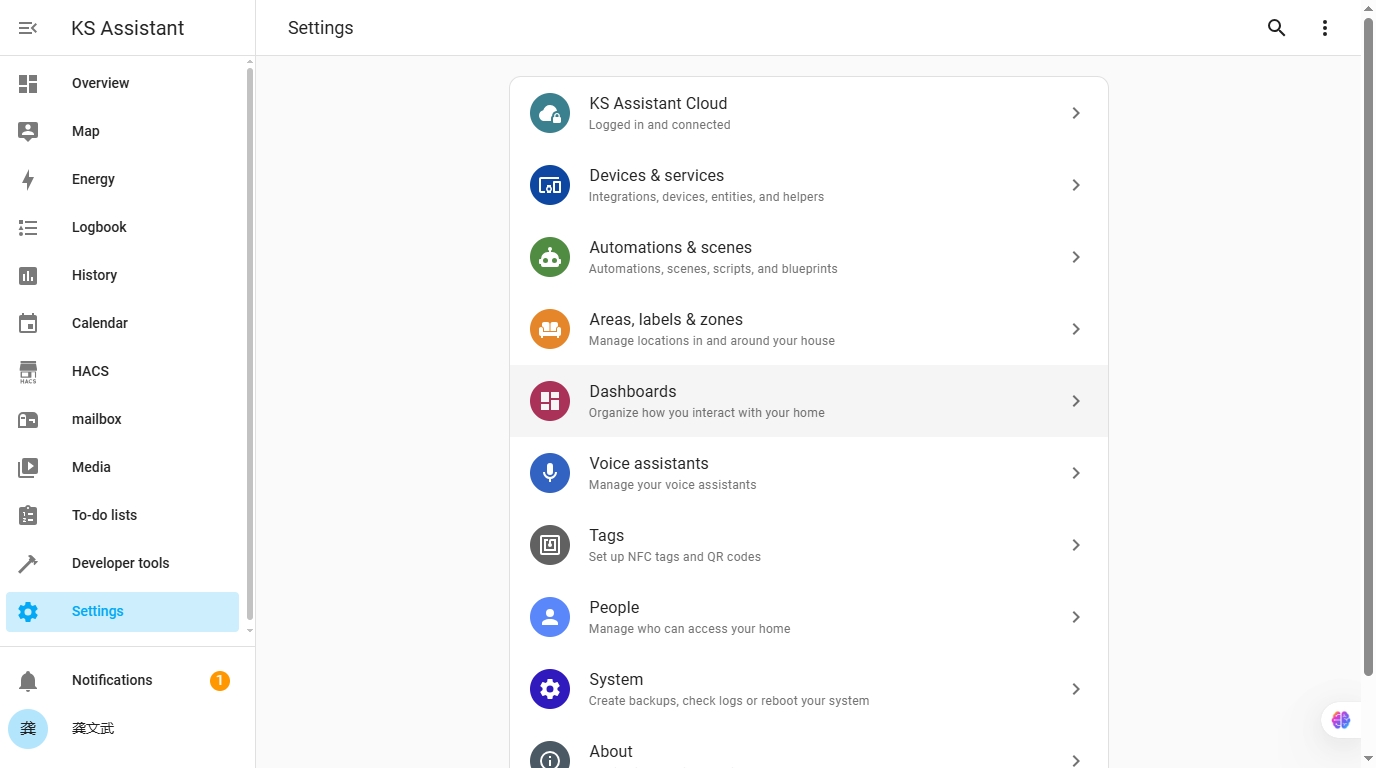The width and height of the screenshot is (1376, 768).
Task: Select the mailbox icon in the sidebar
Action: tap(28, 419)
